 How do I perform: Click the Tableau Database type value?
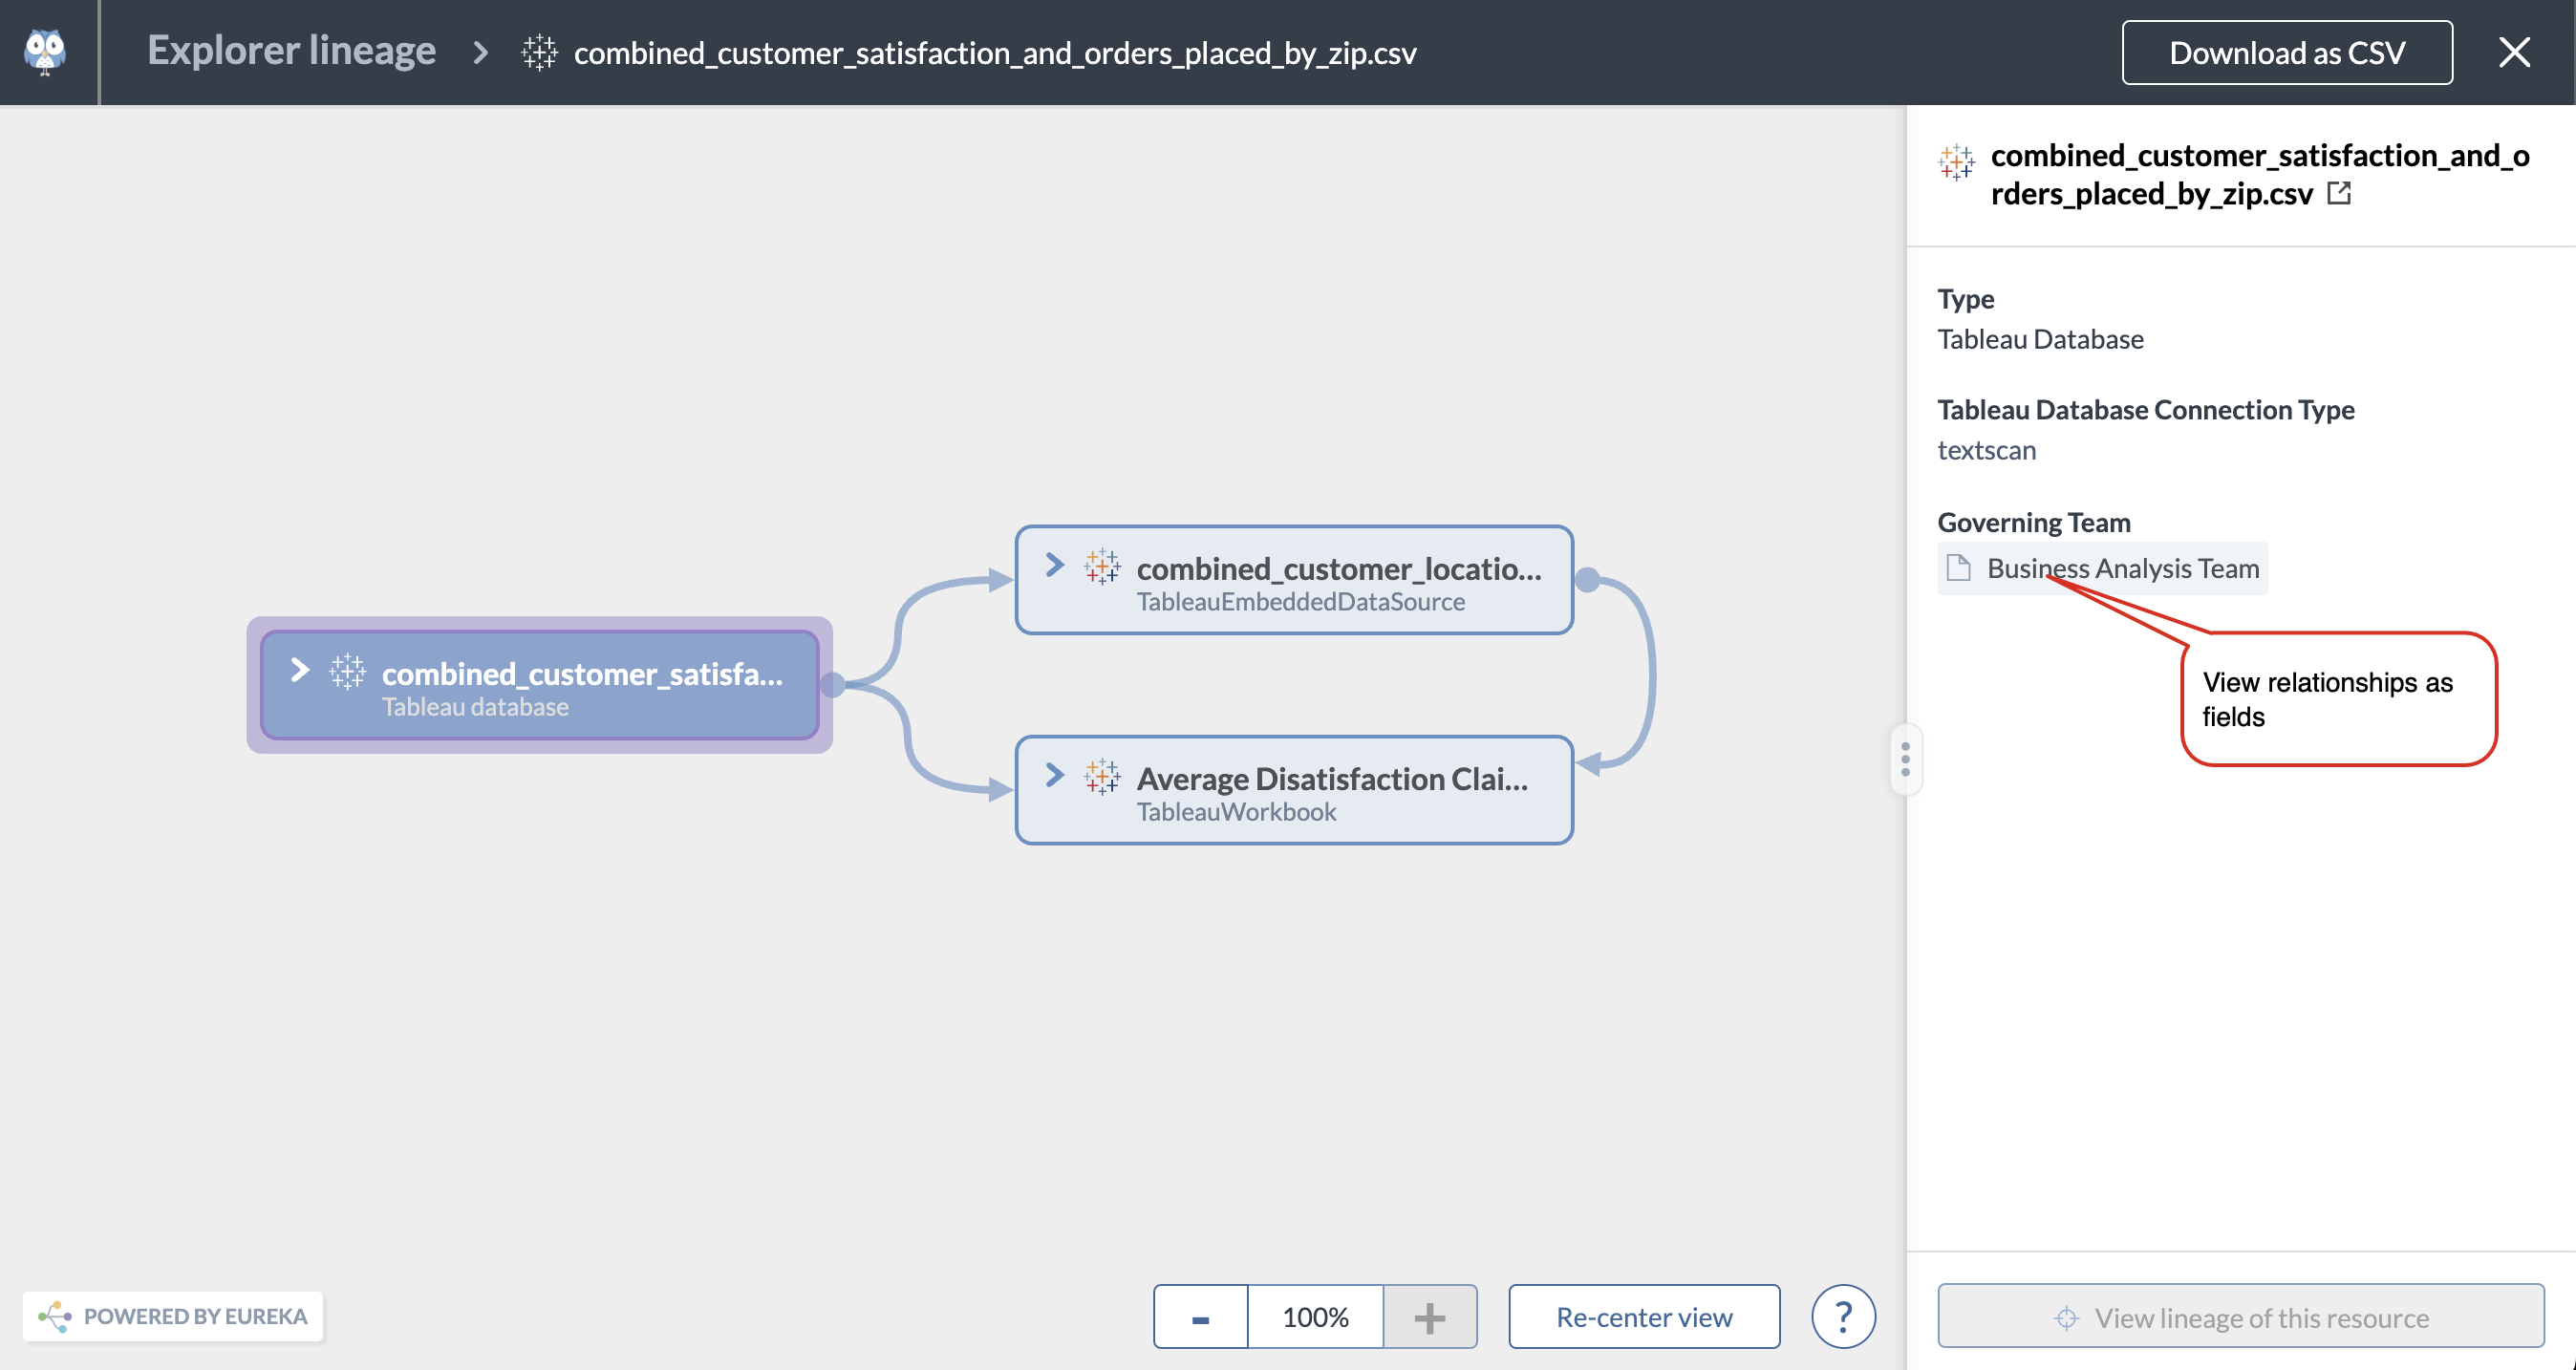point(2040,339)
